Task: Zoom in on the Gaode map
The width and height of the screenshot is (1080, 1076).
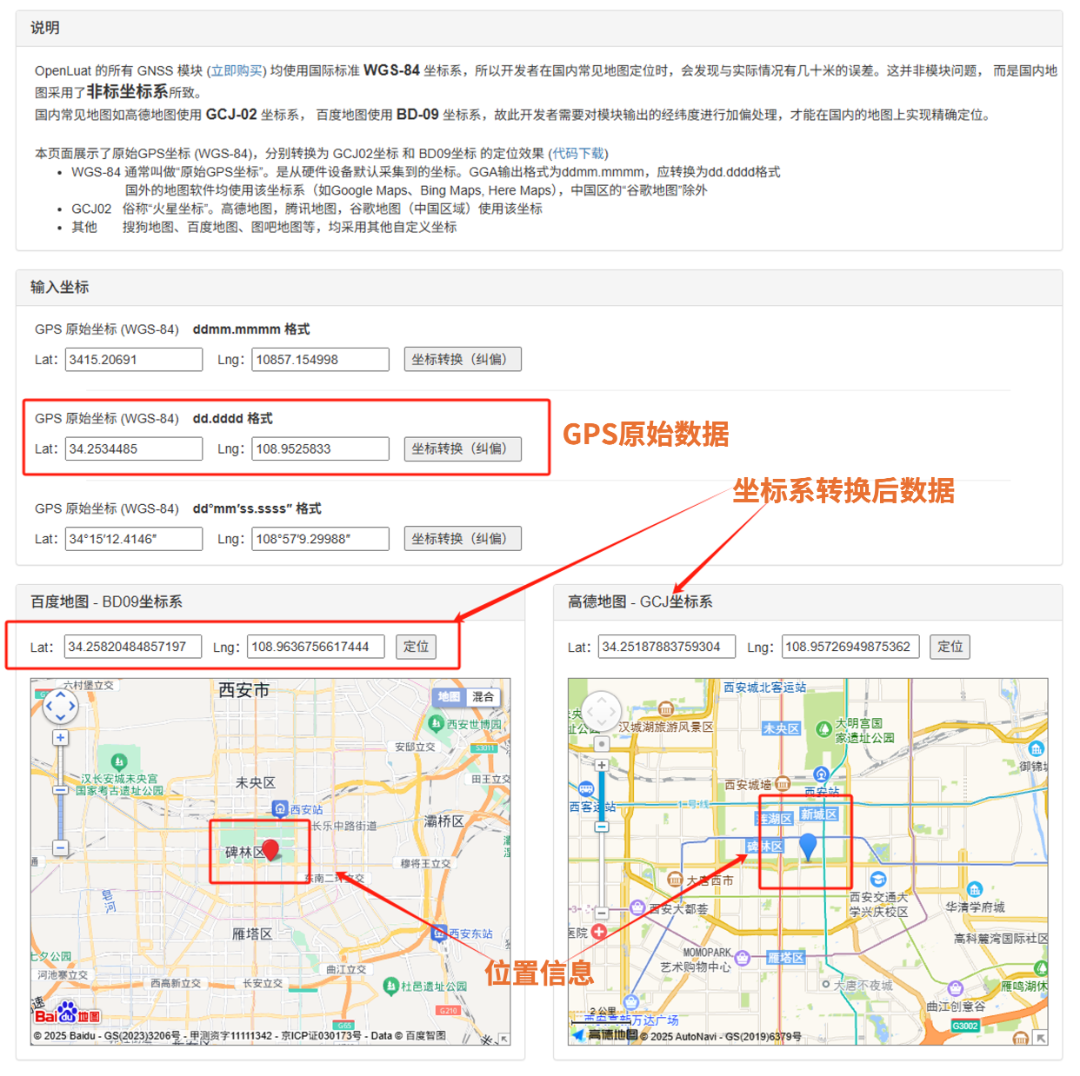Action: [x=601, y=765]
